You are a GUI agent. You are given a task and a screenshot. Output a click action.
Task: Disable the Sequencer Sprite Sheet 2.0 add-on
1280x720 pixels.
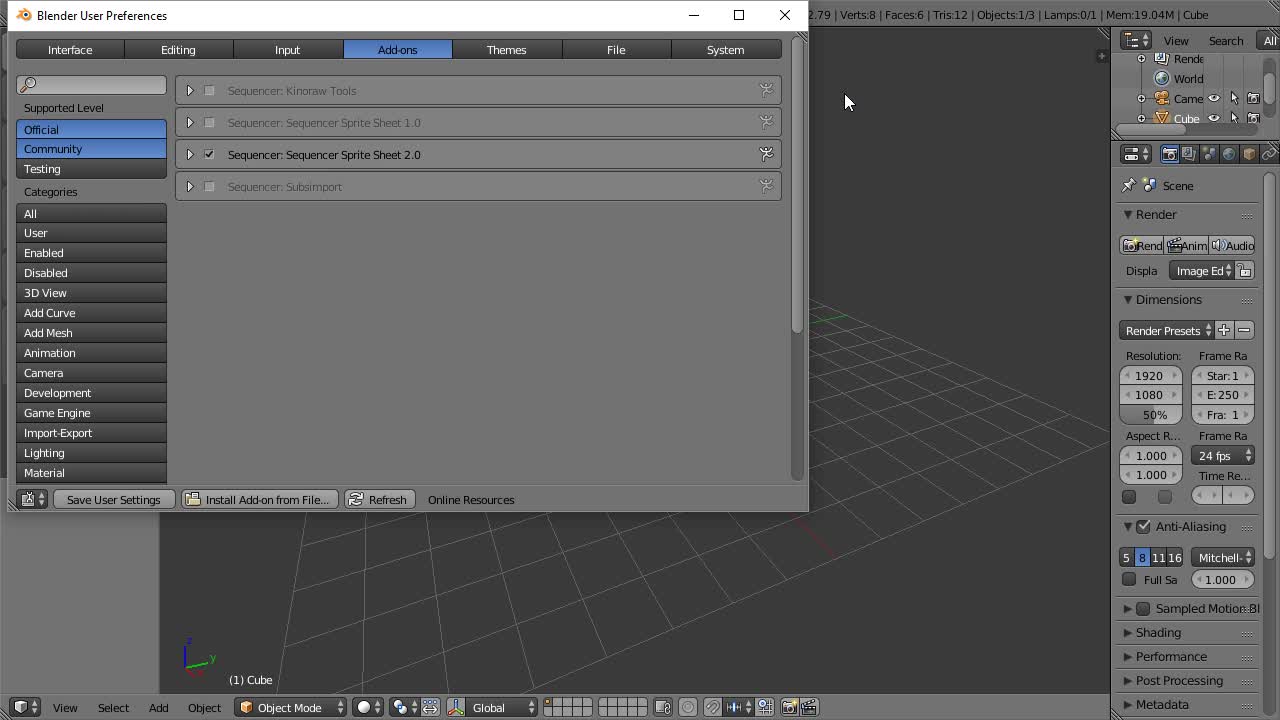pos(208,154)
